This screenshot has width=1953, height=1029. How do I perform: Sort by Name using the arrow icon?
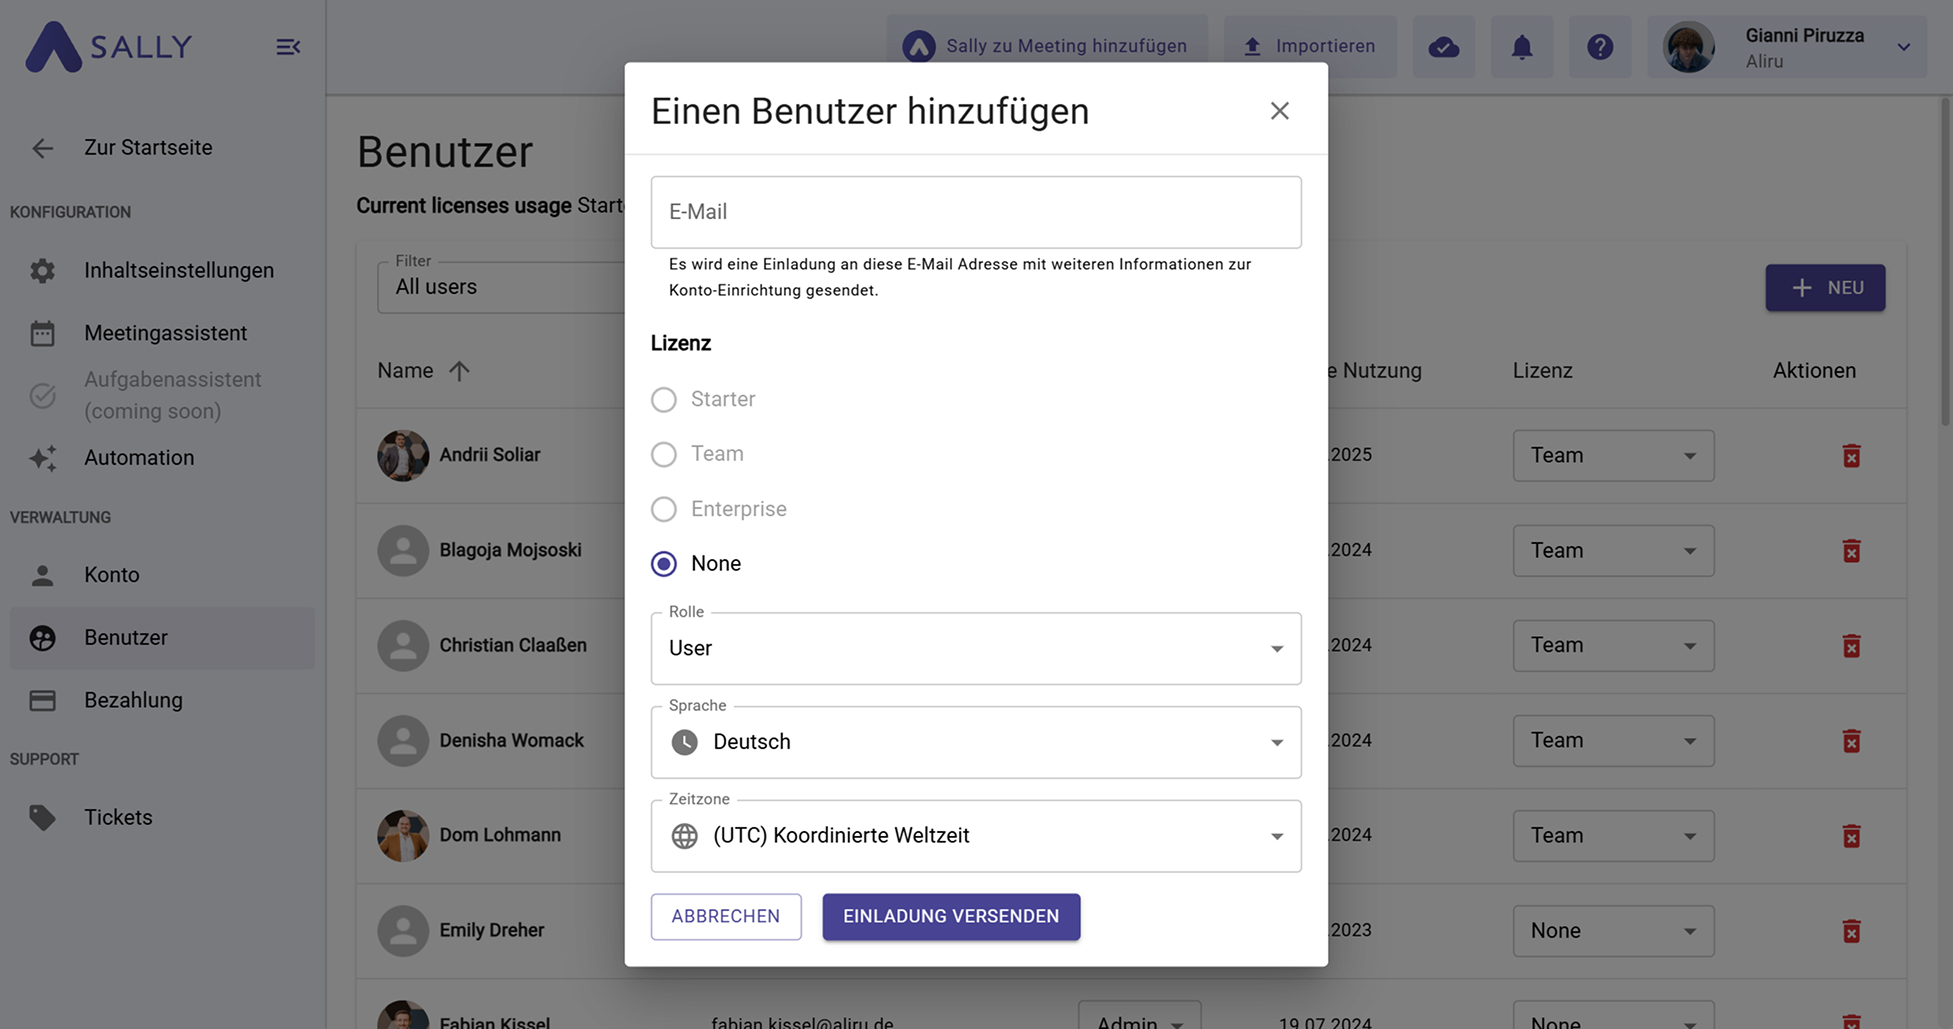tap(459, 371)
